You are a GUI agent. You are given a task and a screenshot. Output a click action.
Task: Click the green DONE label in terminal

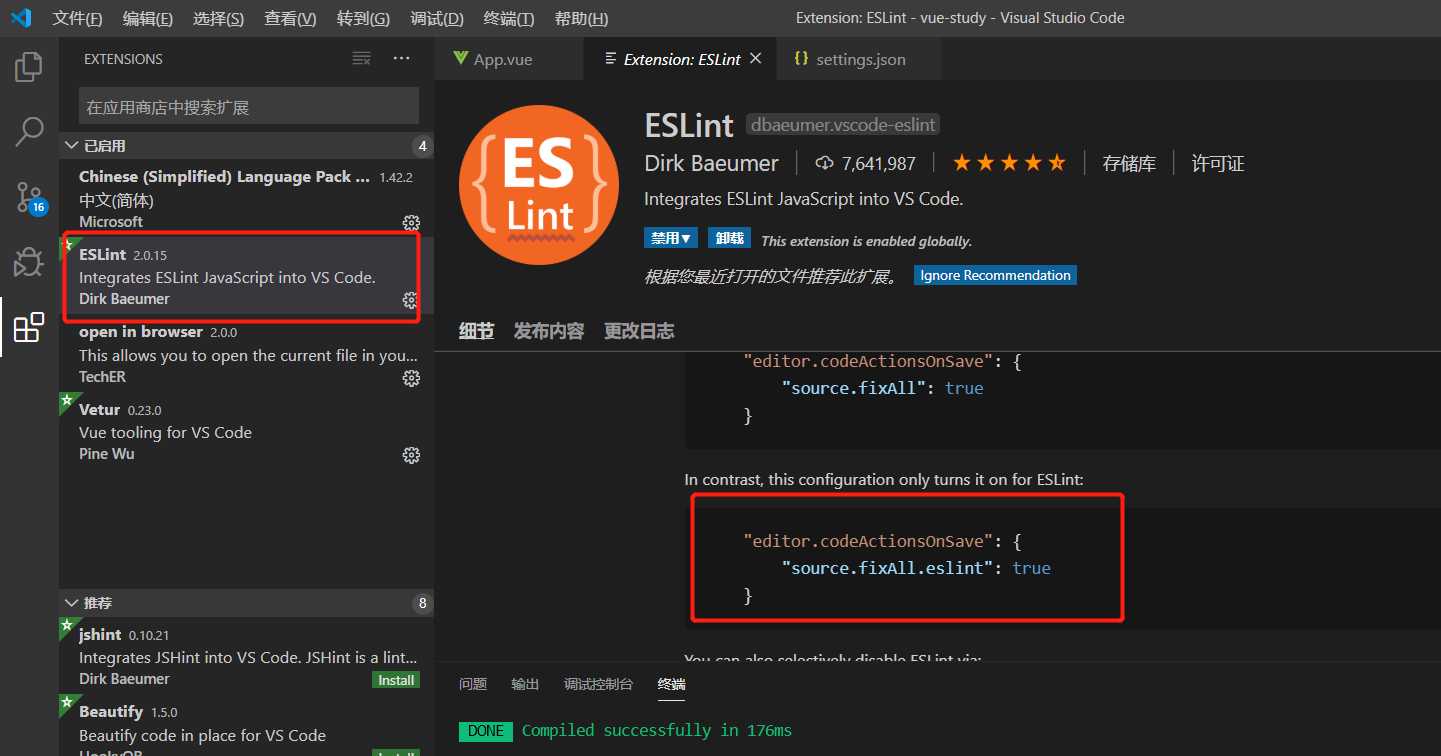pyautogui.click(x=486, y=731)
